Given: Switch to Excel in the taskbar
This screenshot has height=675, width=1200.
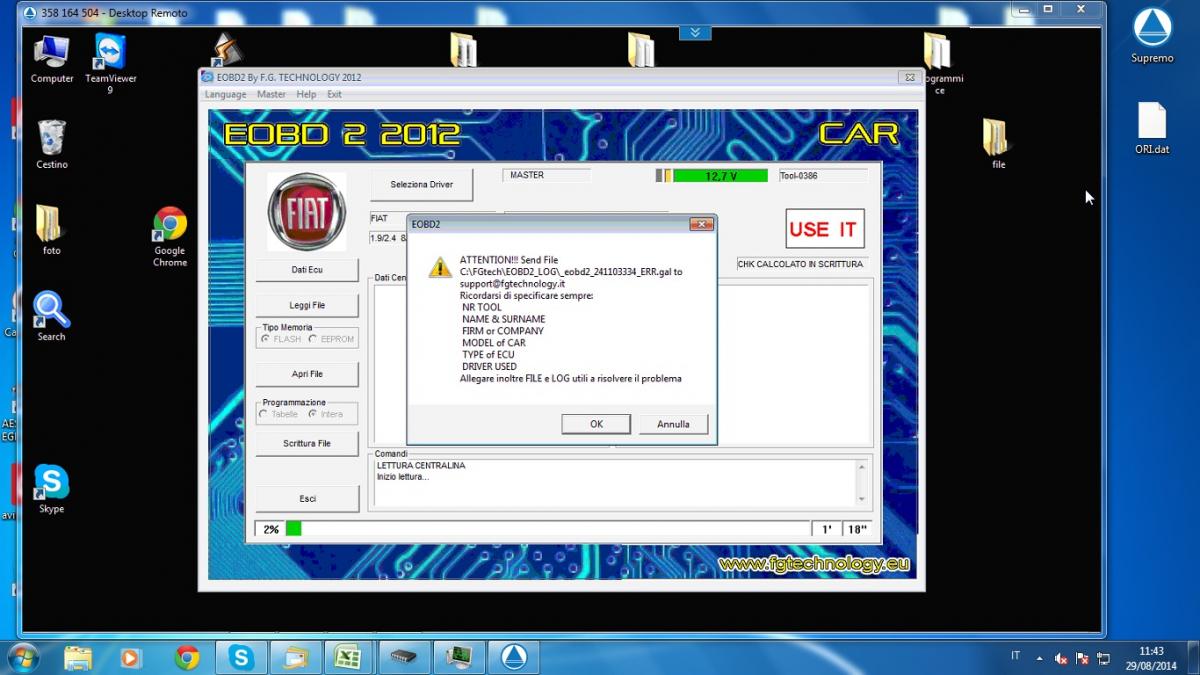Looking at the screenshot, I should click(x=347, y=657).
